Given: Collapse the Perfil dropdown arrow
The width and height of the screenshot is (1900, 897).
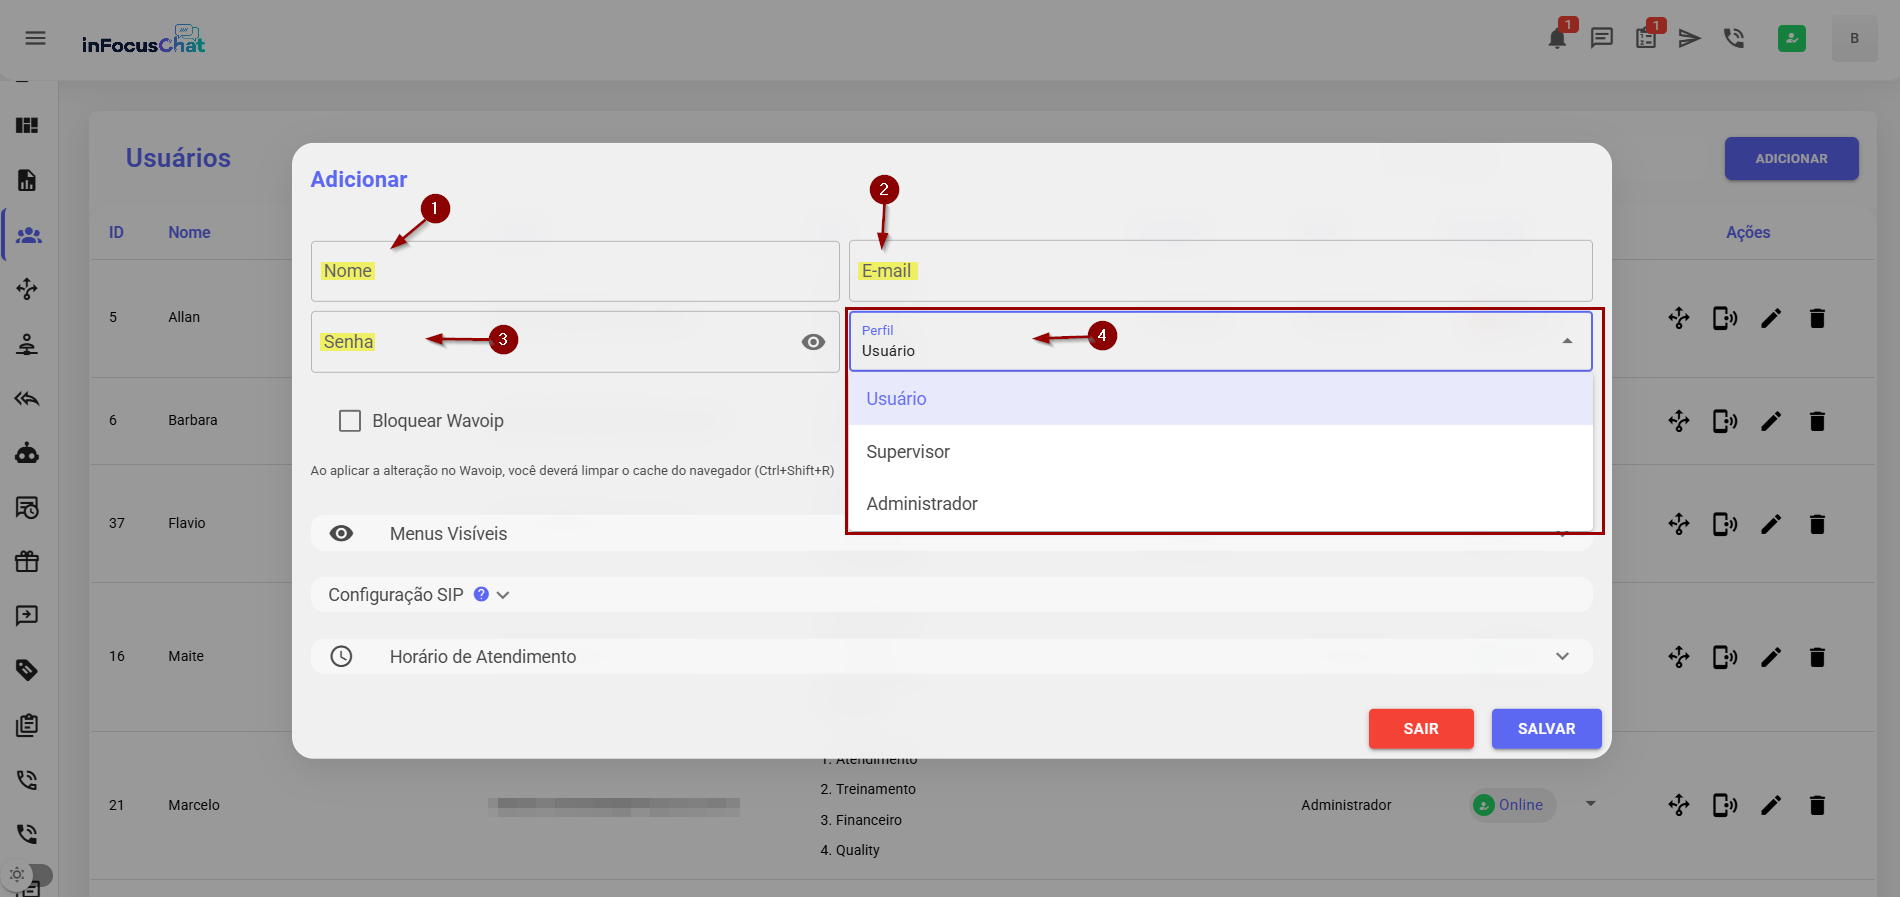Looking at the screenshot, I should [1567, 341].
